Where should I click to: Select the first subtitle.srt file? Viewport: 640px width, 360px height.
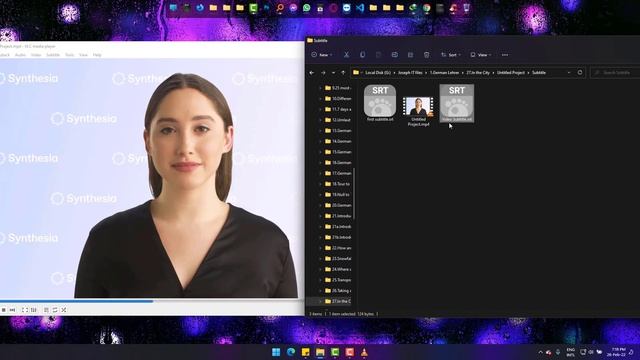tap(380, 103)
